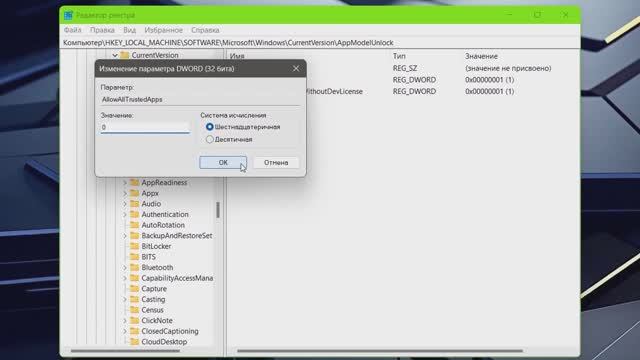Expand the Bluetooth node
Viewport: 640px width, 360px height.
[125, 267]
